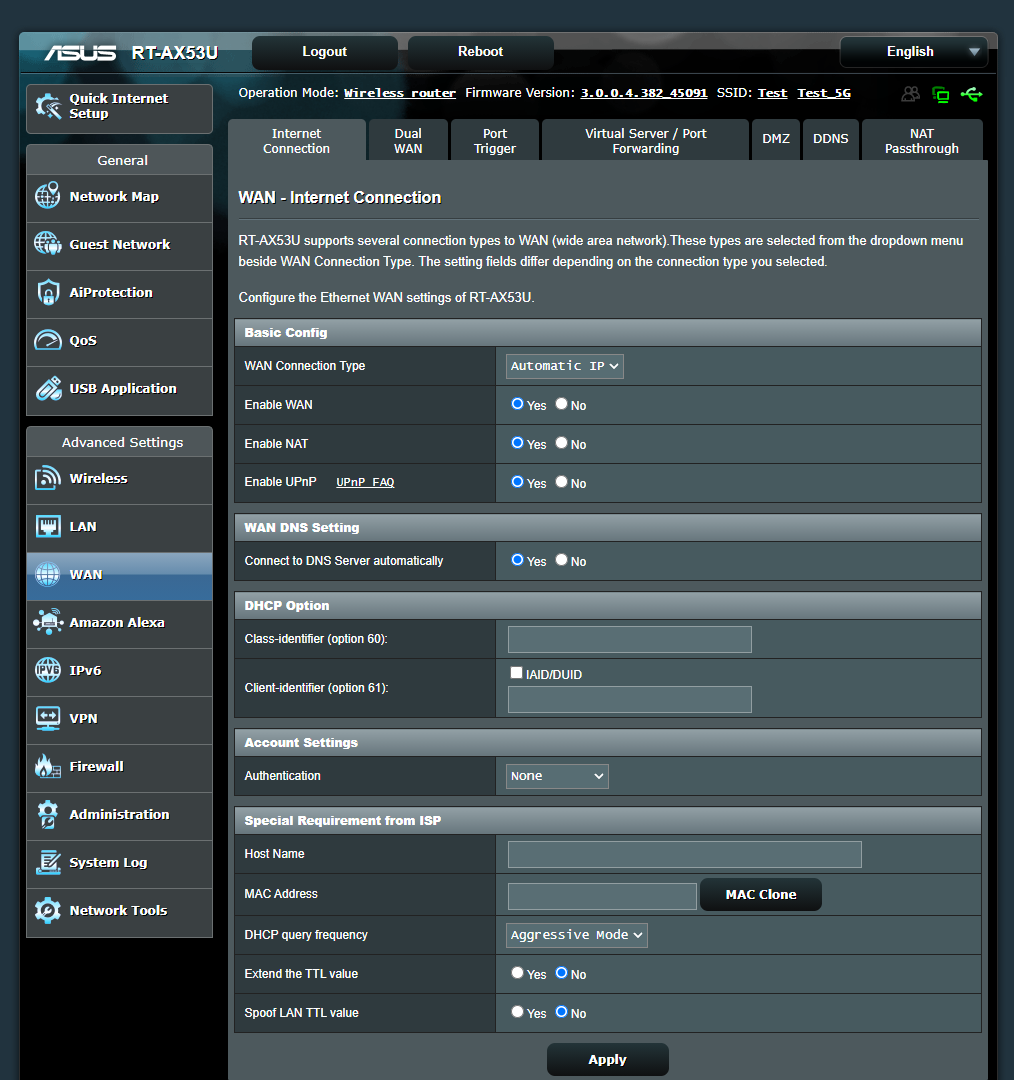Open the Wireless router operation mode link
Image resolution: width=1014 pixels, height=1080 pixels.
click(400, 93)
